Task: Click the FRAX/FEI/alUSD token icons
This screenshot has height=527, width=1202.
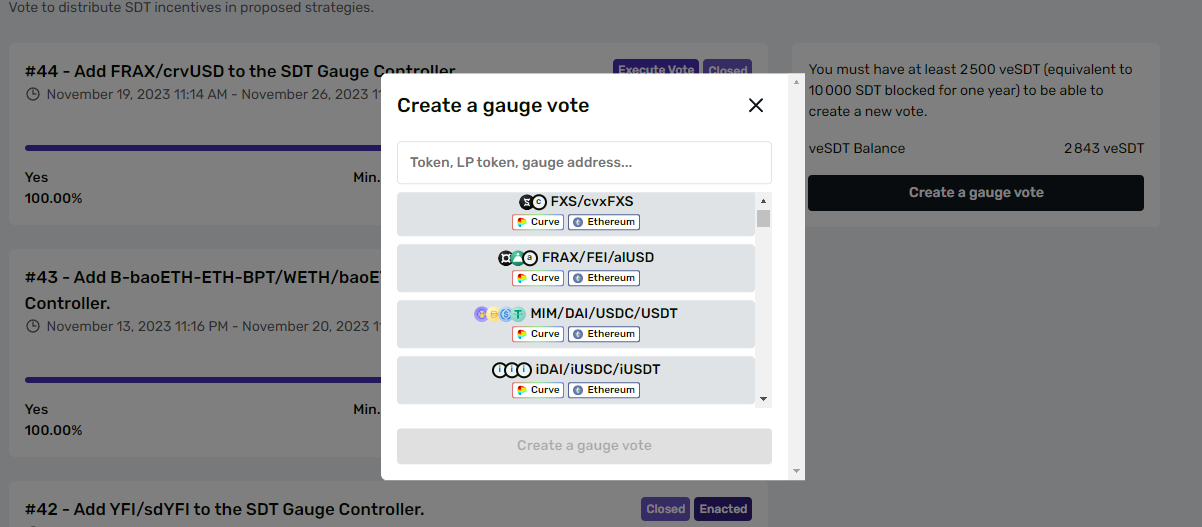Action: tap(518, 258)
